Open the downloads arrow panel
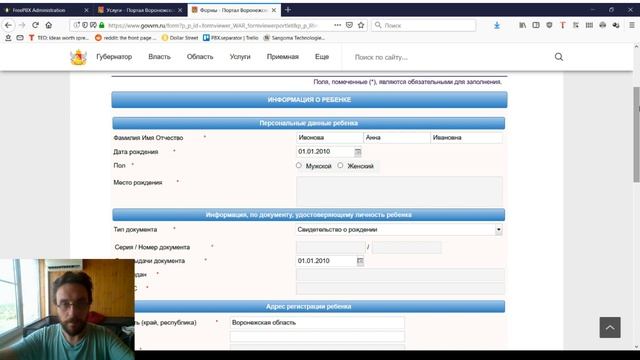Image resolution: width=640 pixels, height=360 pixels. tap(497, 25)
